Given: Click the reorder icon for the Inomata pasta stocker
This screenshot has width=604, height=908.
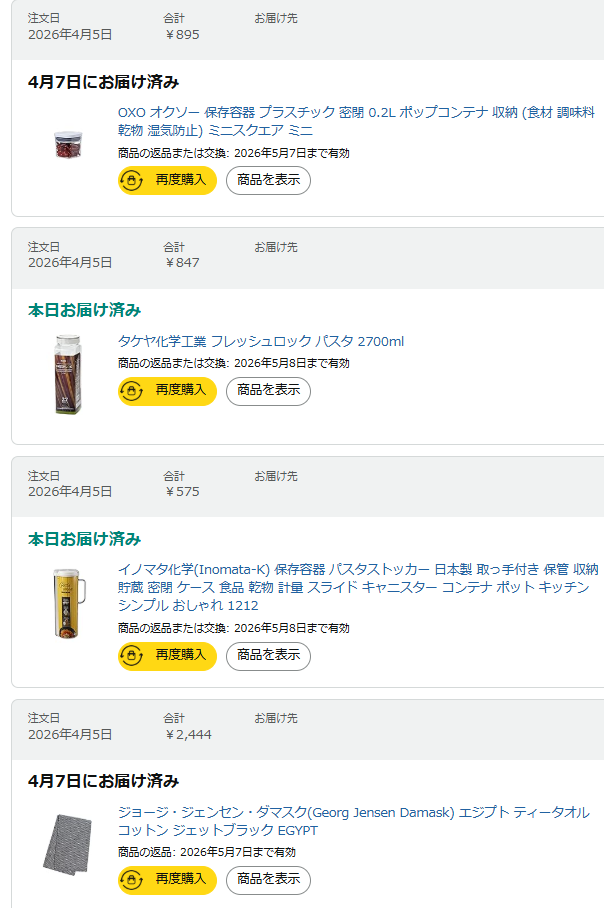Looking at the screenshot, I should (x=132, y=656).
